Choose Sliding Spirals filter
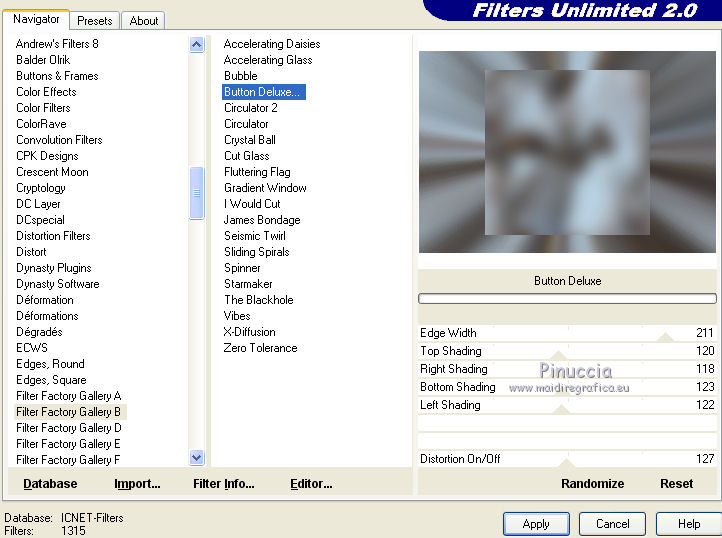Image resolution: width=722 pixels, height=538 pixels. pyautogui.click(x=256, y=252)
